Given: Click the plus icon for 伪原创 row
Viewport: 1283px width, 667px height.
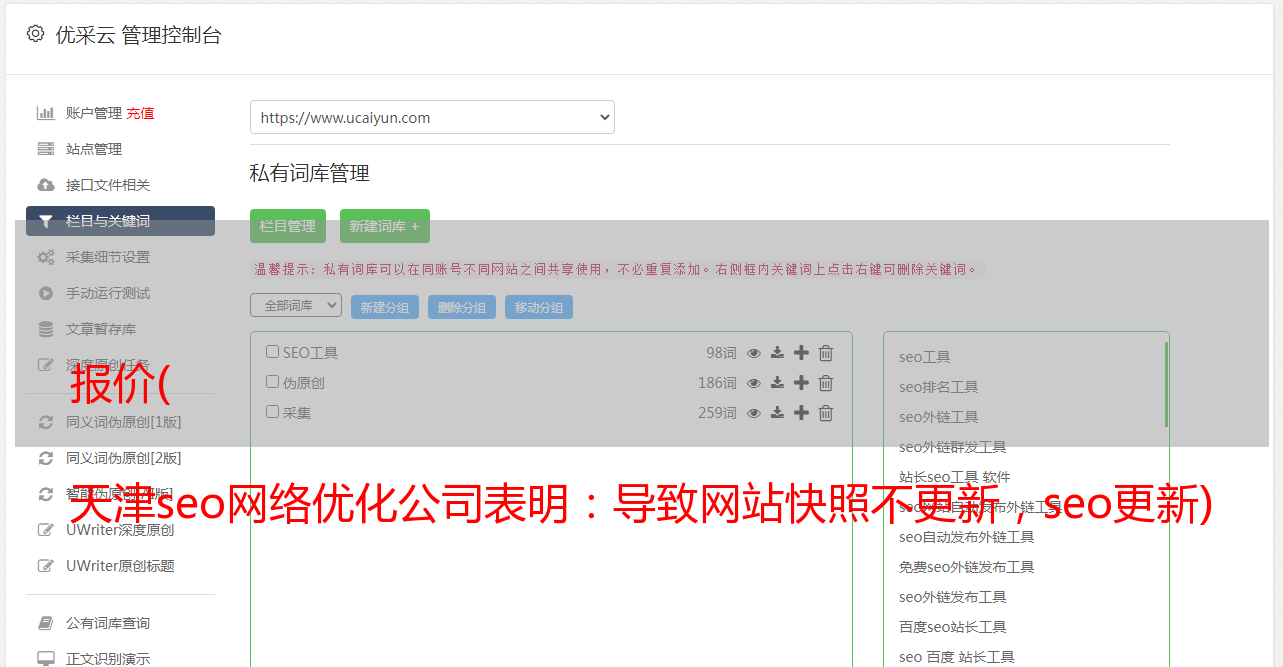Looking at the screenshot, I should click(x=801, y=383).
